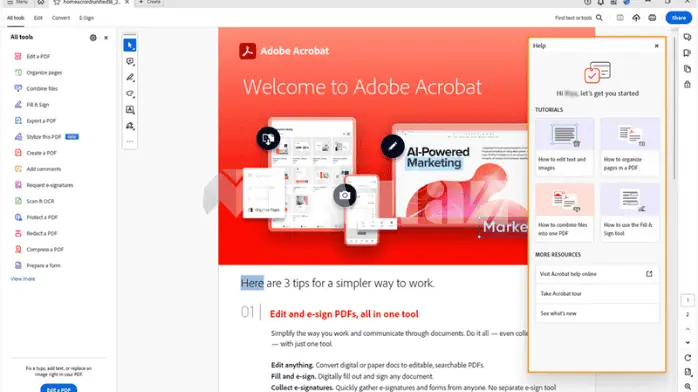
Task: Open page thumbnails panel in right rail
Action: [687, 69]
